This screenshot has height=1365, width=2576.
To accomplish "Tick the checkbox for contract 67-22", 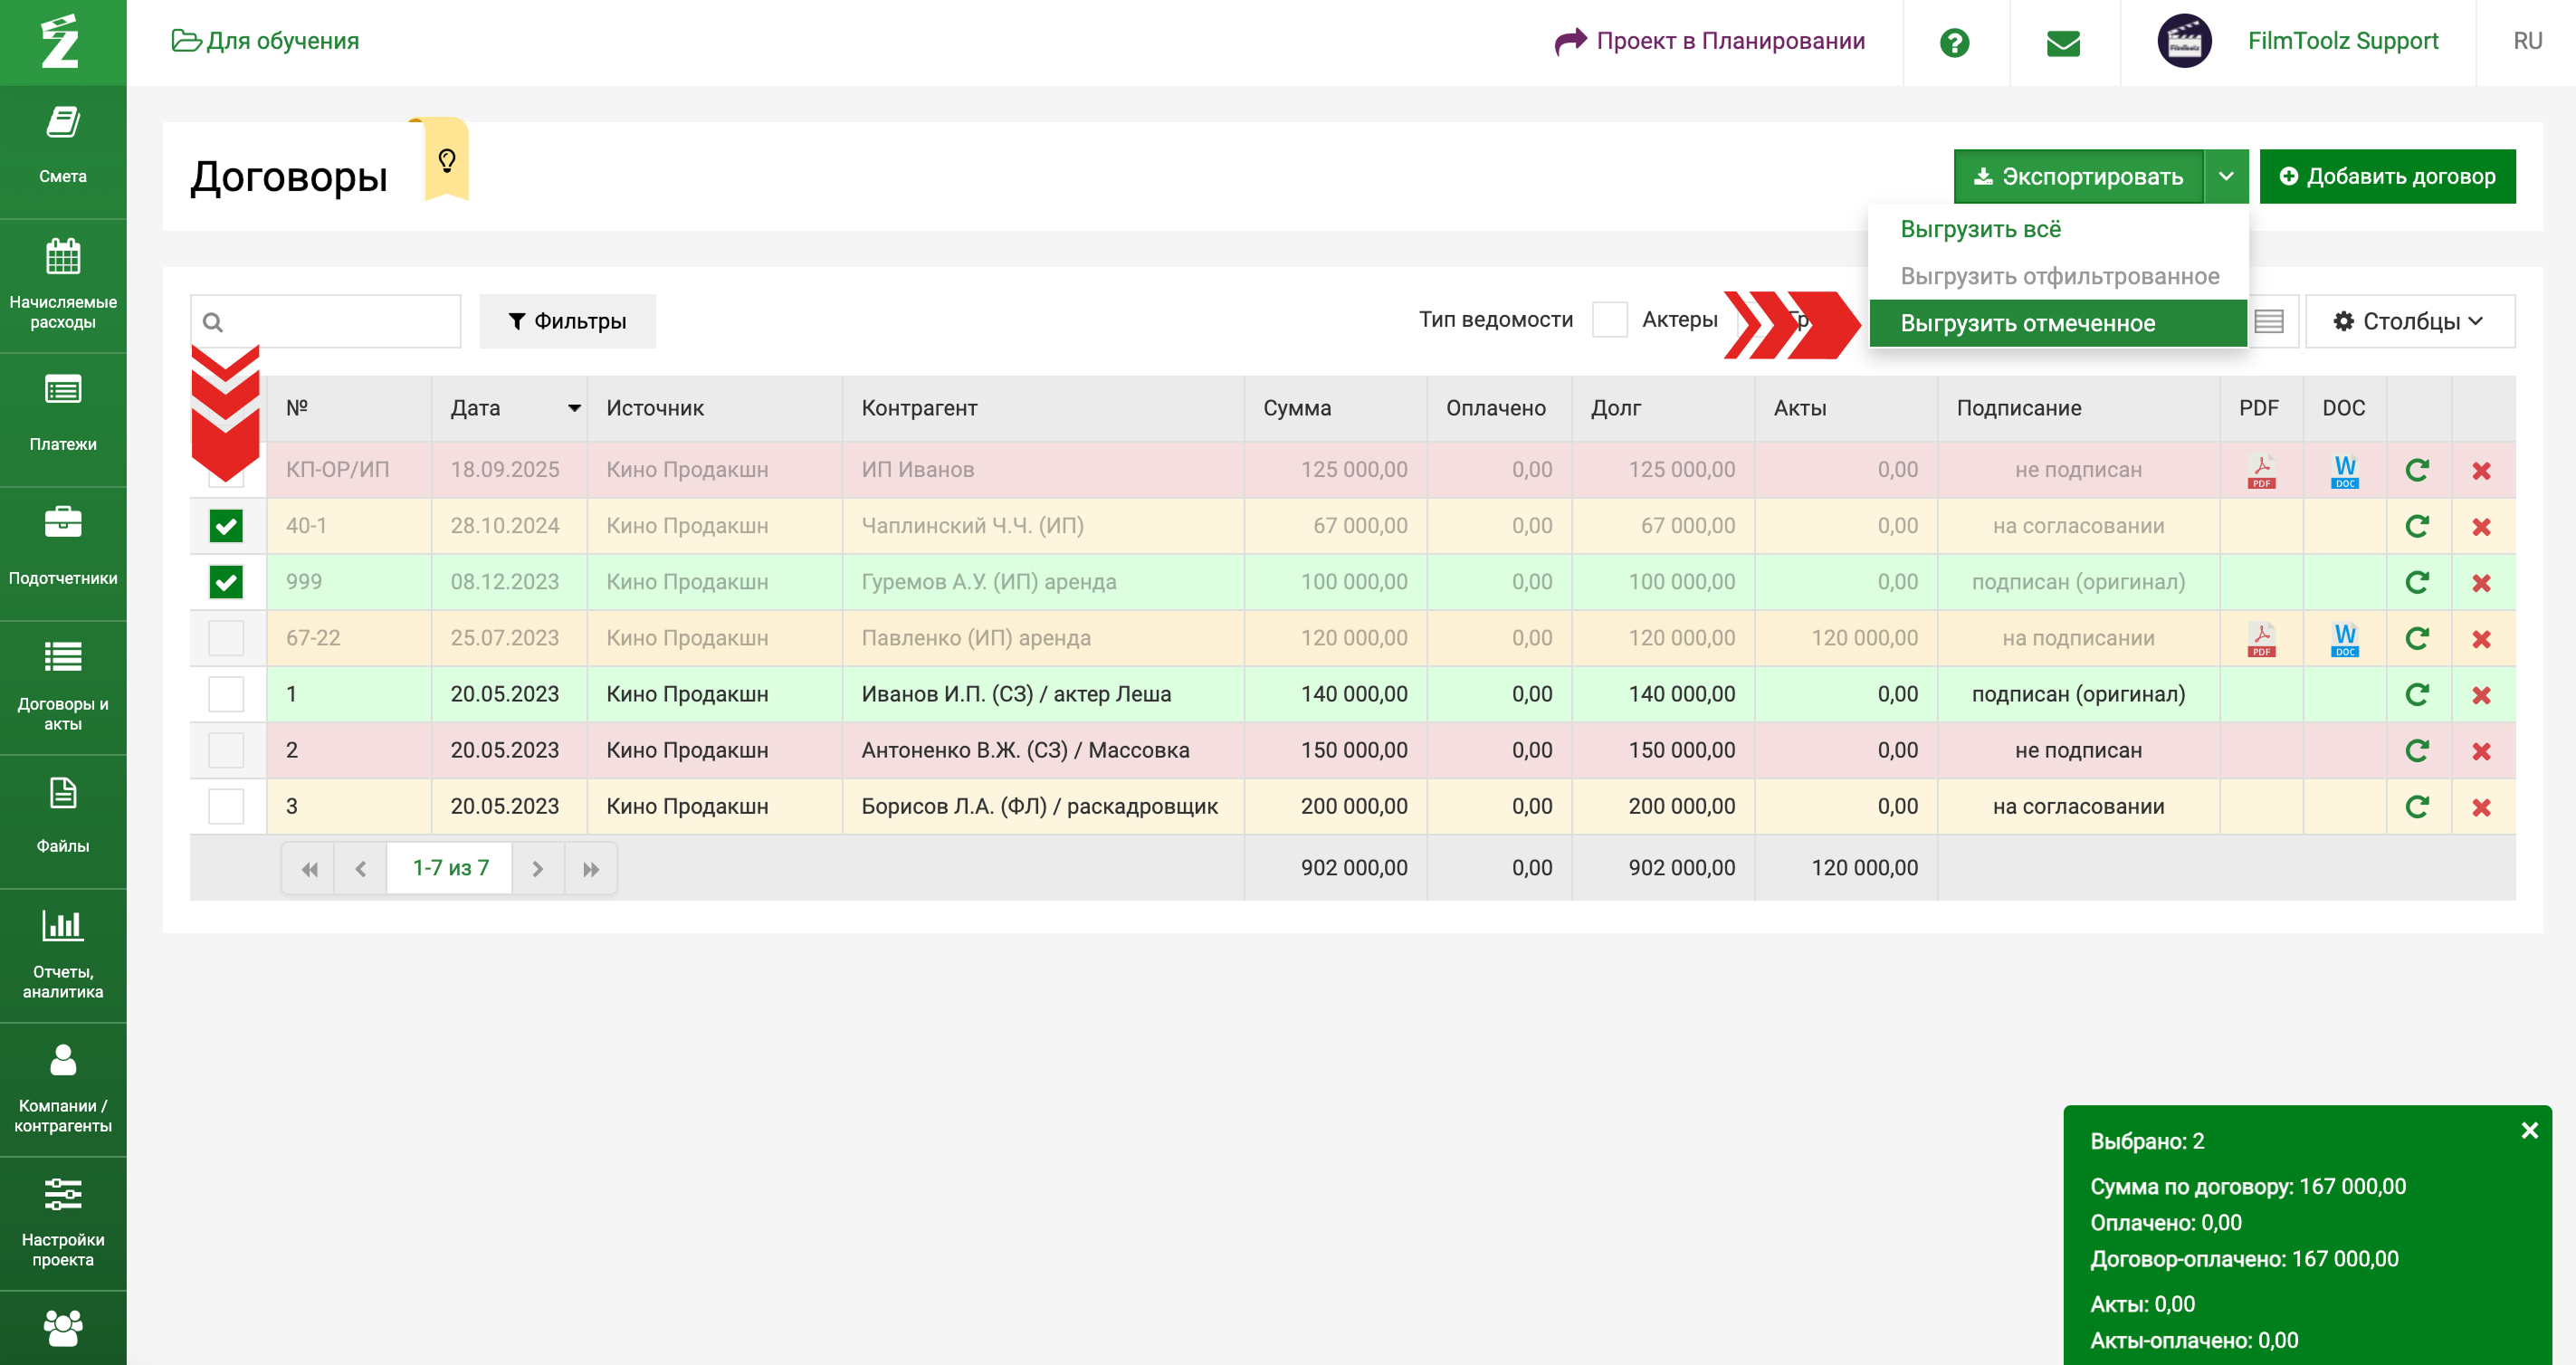I will 226,638.
